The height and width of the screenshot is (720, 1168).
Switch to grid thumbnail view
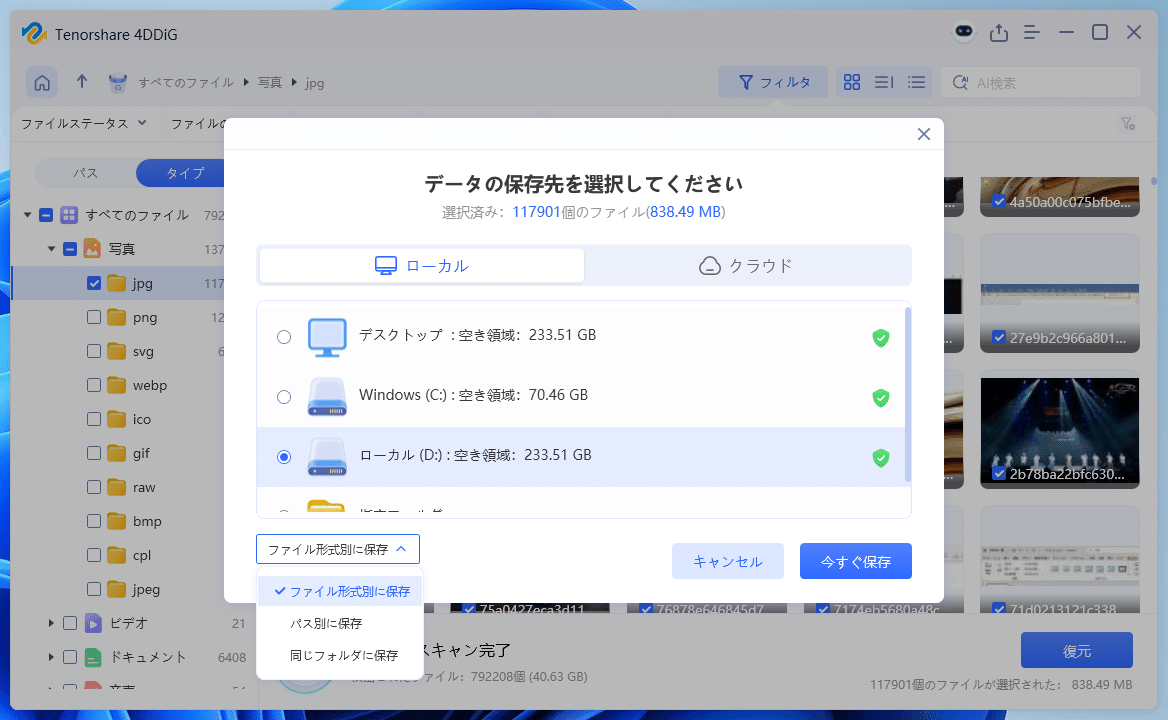click(x=851, y=82)
